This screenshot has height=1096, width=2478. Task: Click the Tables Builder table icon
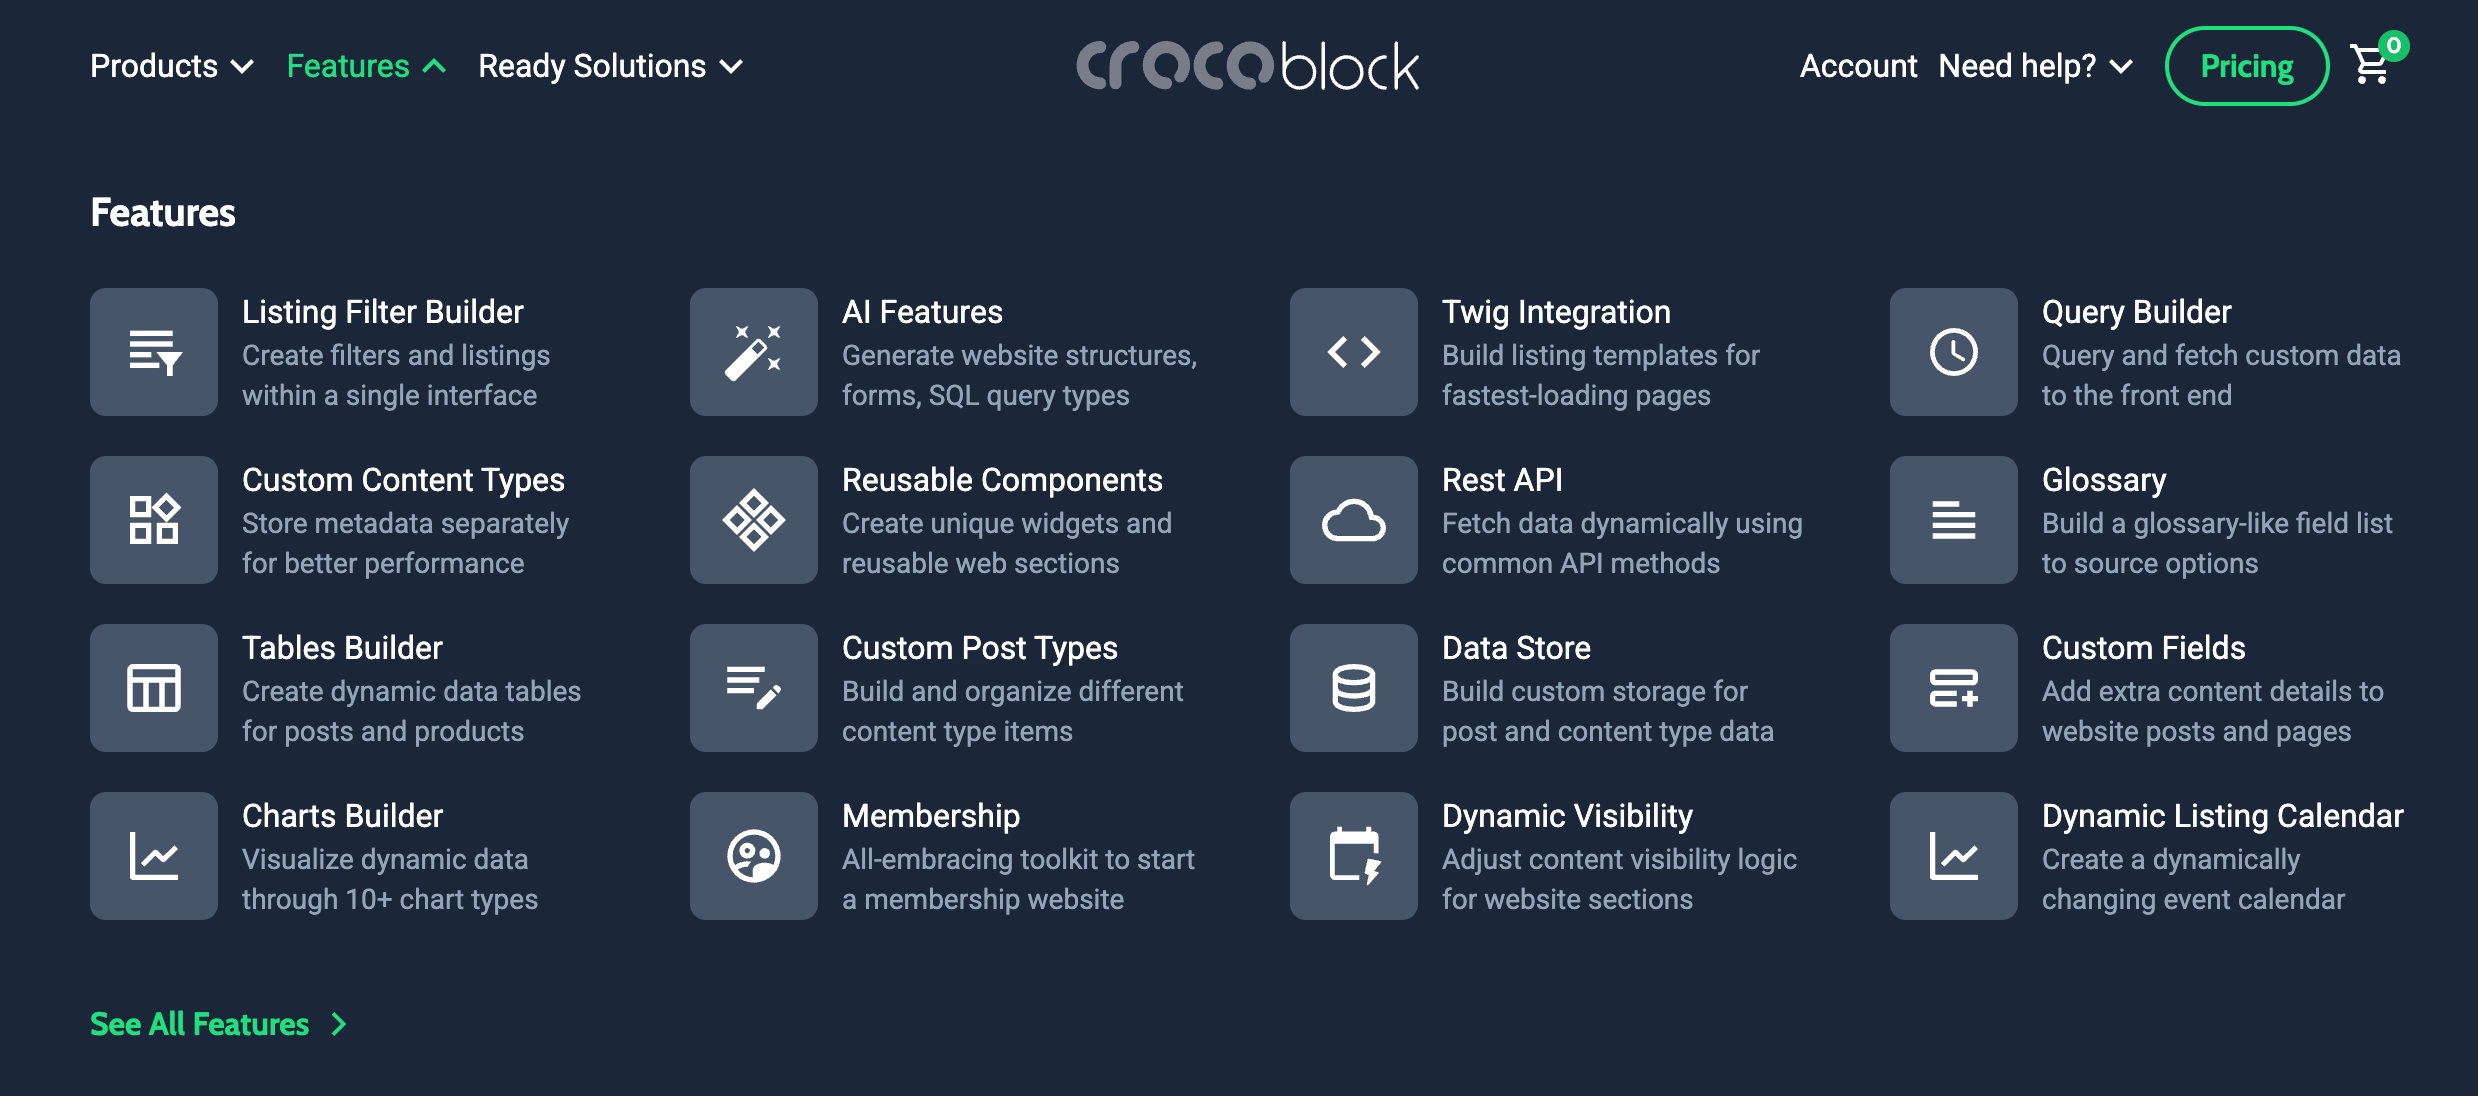pos(152,687)
